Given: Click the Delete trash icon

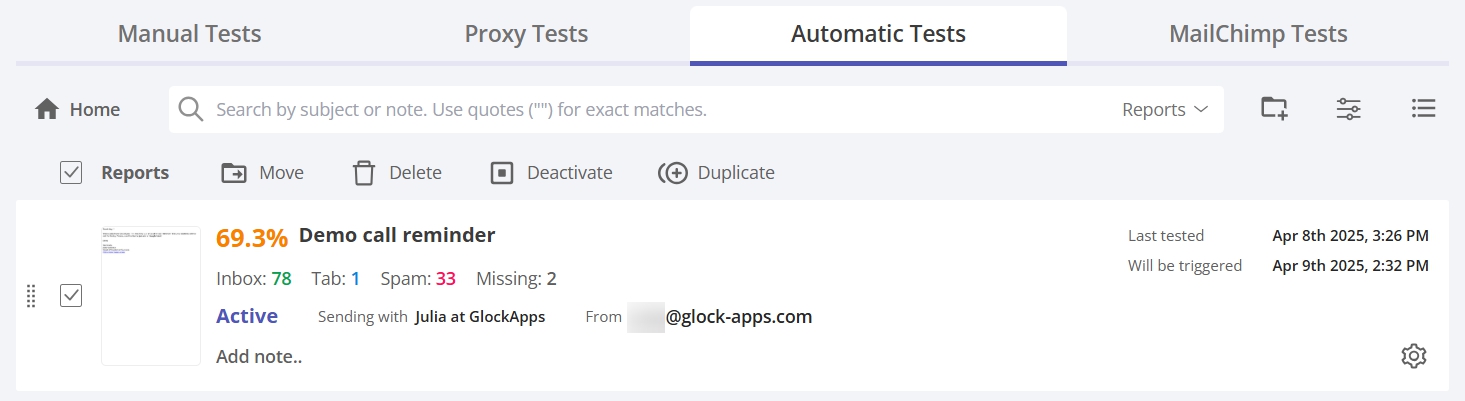Looking at the screenshot, I should coord(364,173).
